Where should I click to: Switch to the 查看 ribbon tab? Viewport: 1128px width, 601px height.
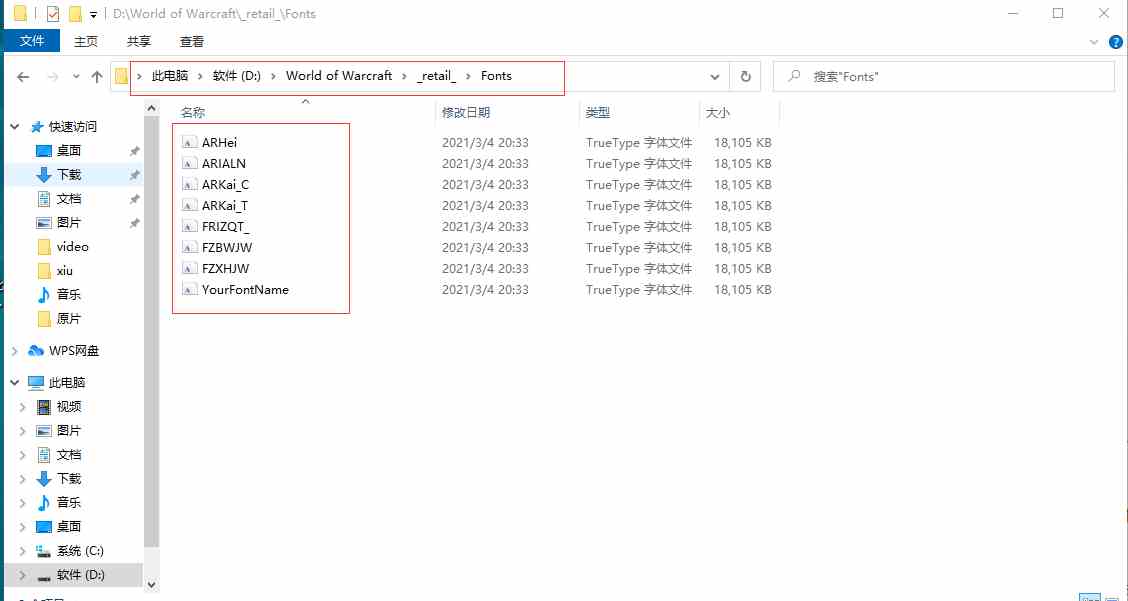point(191,41)
